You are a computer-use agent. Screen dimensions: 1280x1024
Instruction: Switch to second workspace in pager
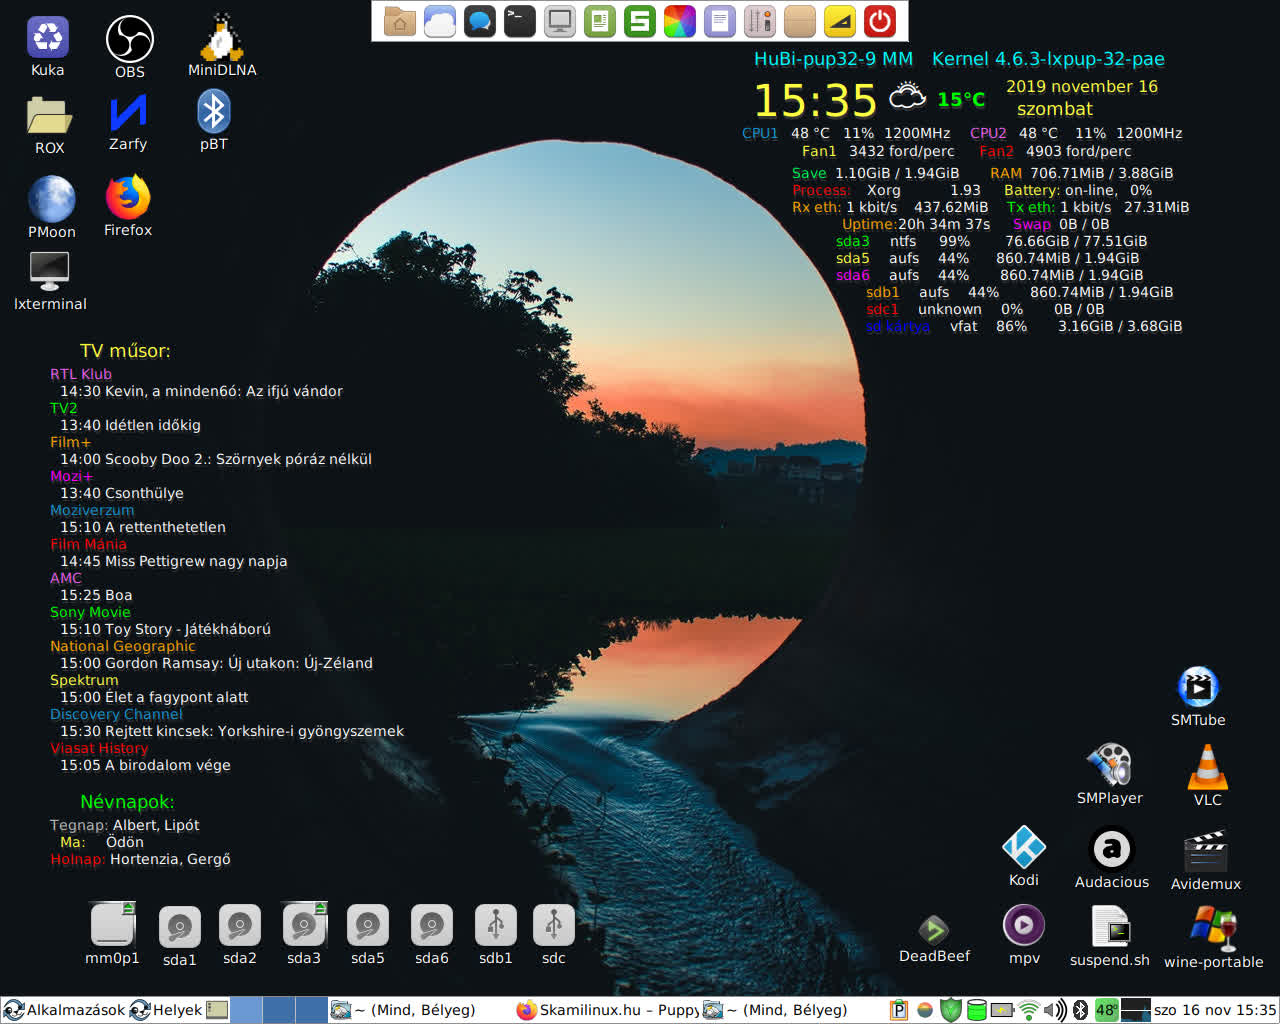point(279,1010)
